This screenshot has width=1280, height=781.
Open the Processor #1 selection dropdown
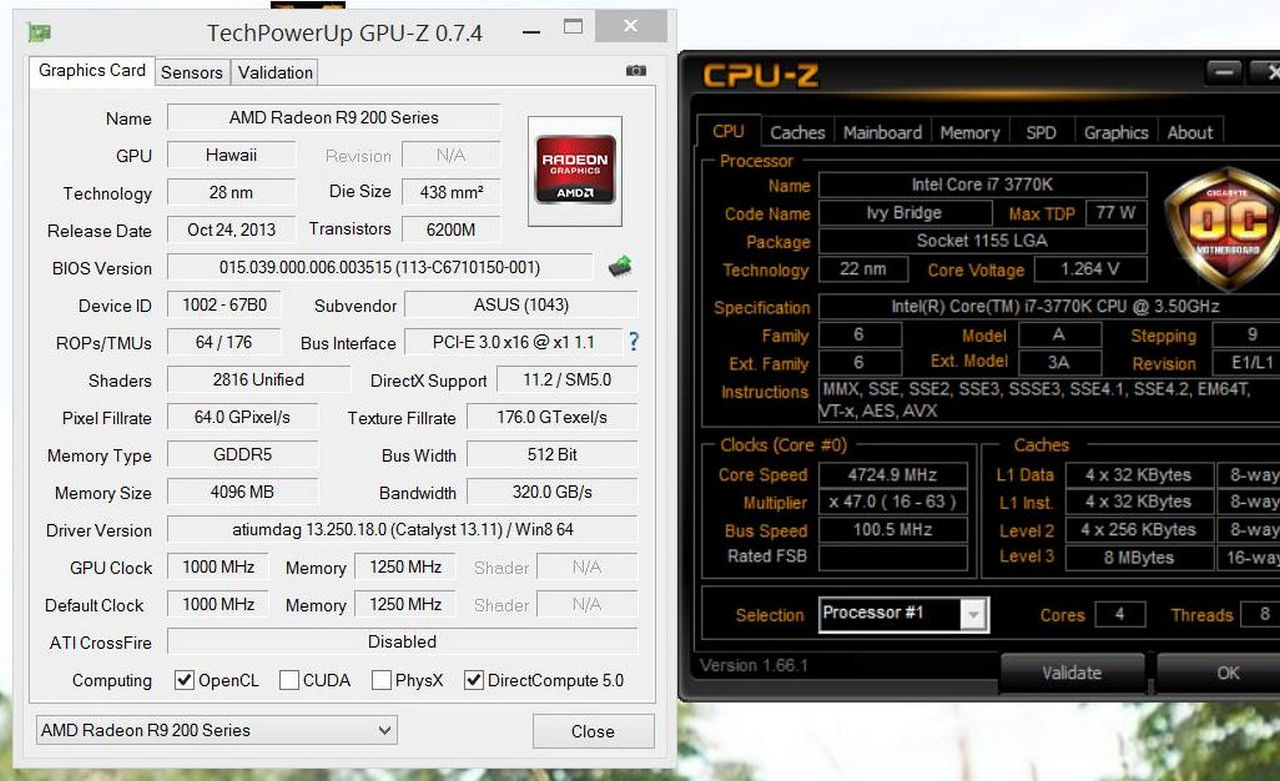point(904,613)
